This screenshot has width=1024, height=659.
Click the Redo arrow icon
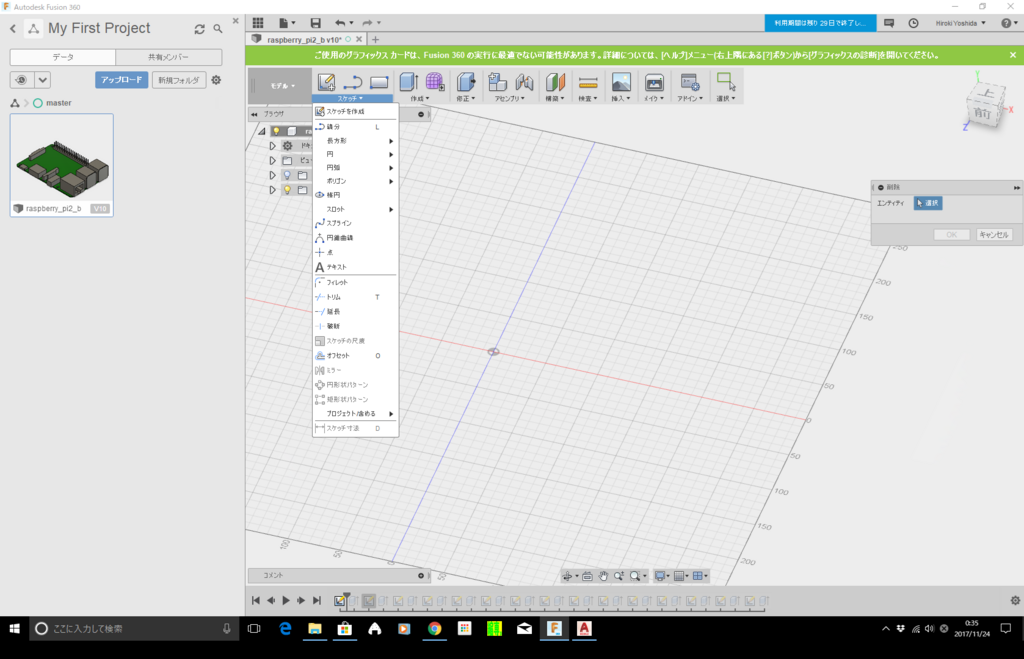click(x=368, y=23)
